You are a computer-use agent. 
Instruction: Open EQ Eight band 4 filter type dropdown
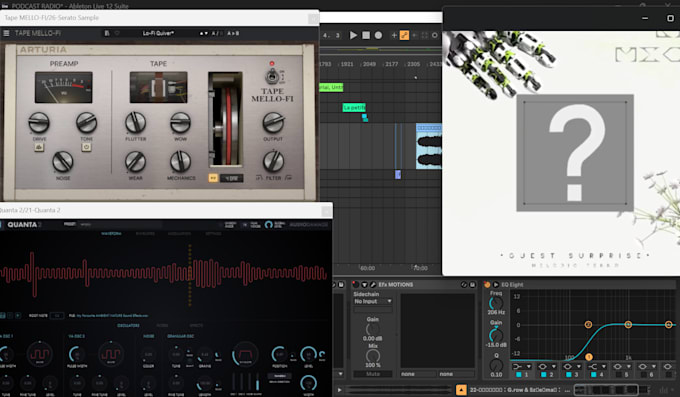point(597,367)
